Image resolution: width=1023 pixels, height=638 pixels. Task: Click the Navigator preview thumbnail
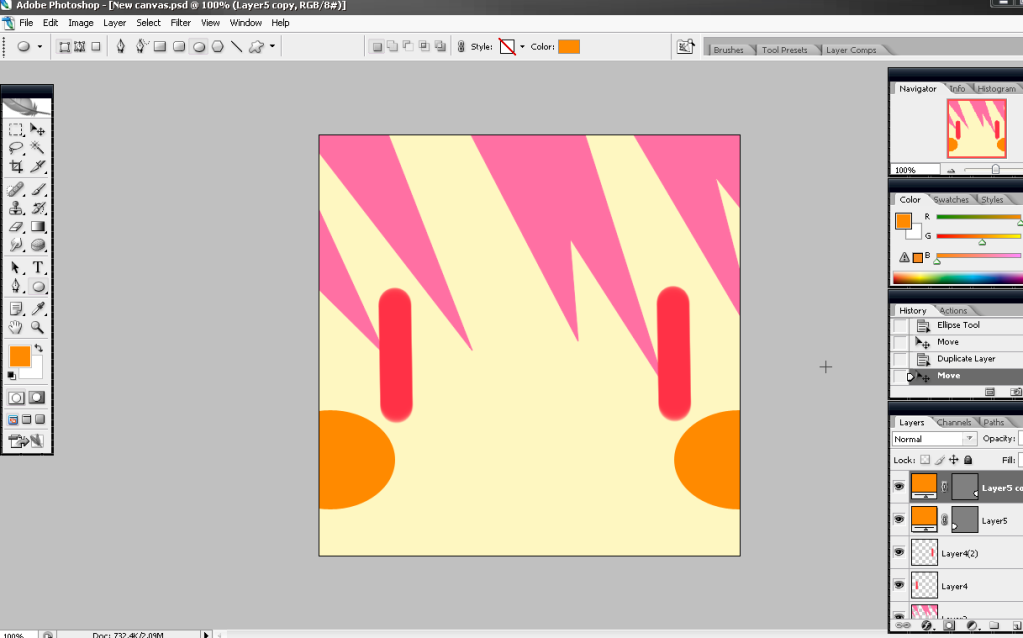click(977, 129)
